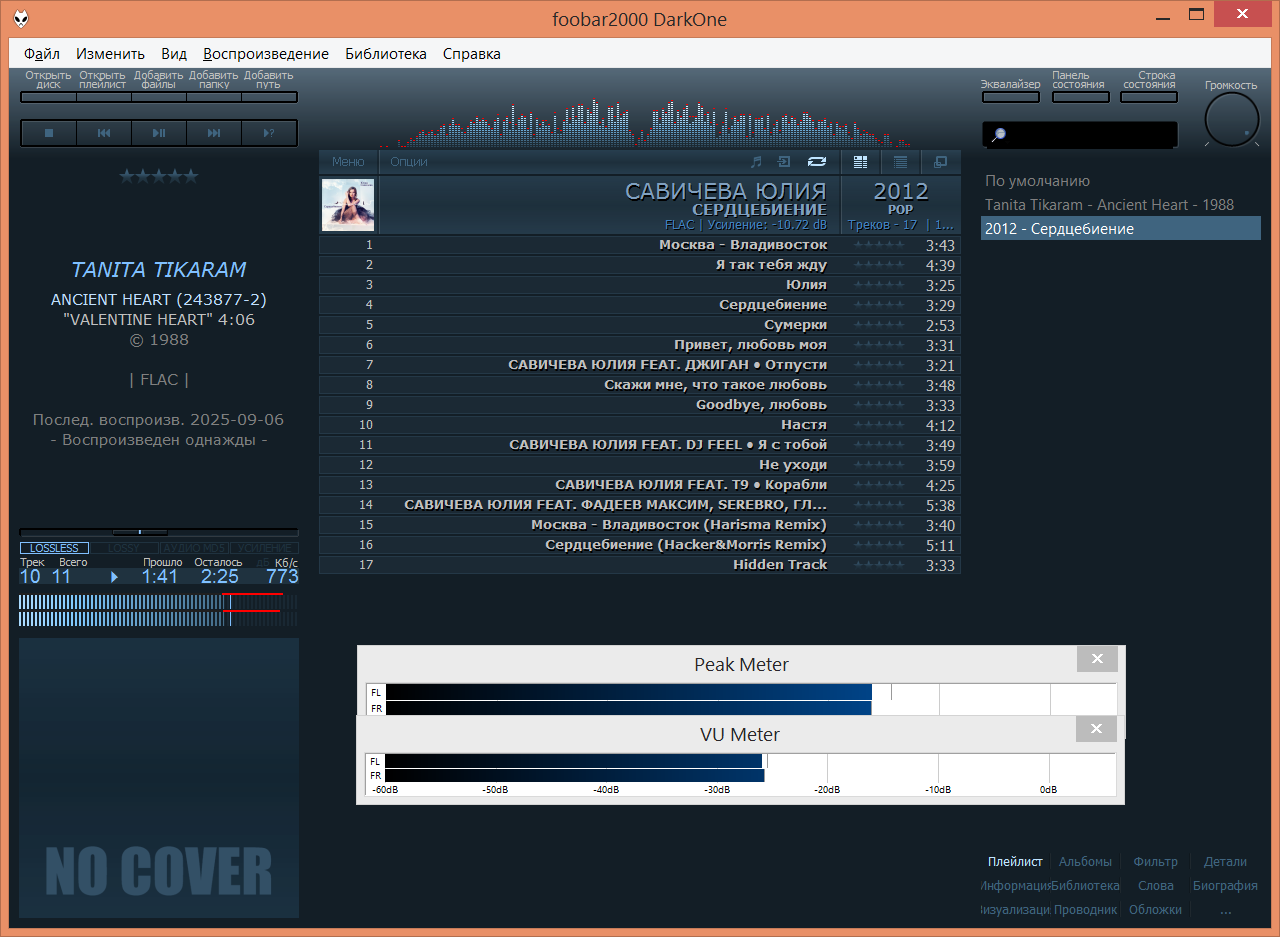Open the Воспроизведение menu
Viewport: 1280px width, 937px height.
pos(265,54)
